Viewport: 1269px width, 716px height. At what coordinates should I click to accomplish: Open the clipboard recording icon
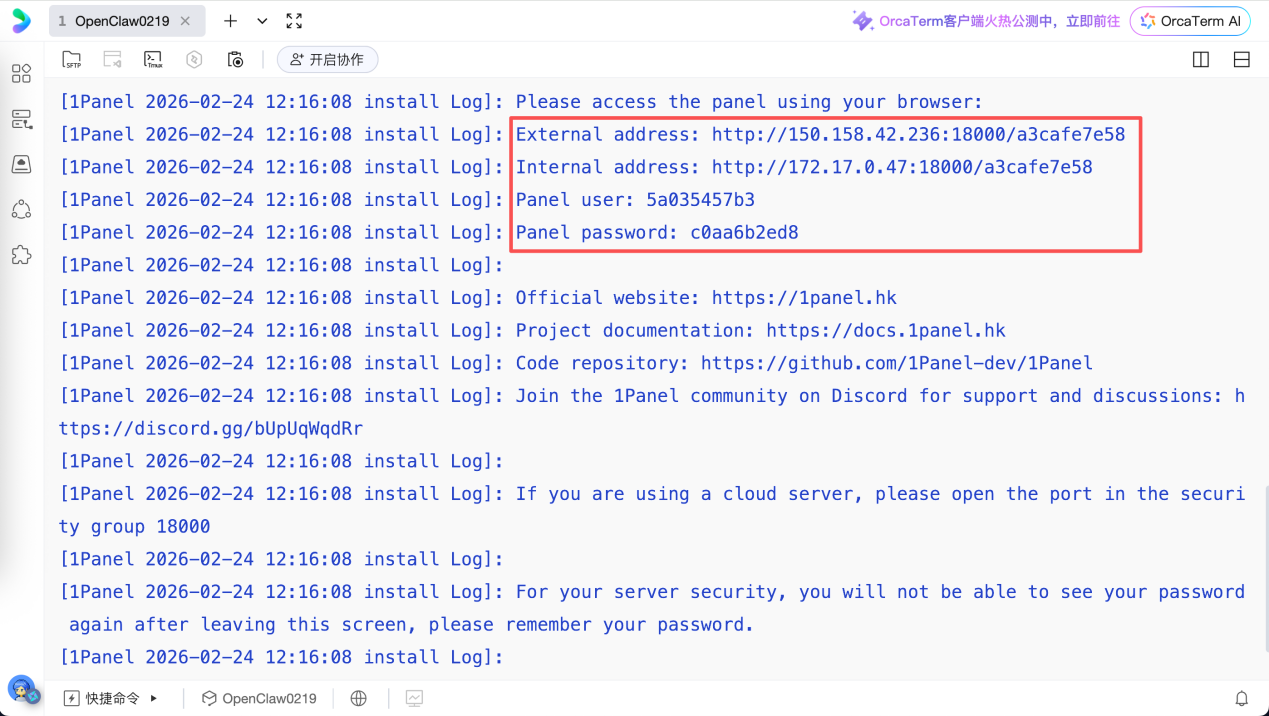pyautogui.click(x=235, y=60)
